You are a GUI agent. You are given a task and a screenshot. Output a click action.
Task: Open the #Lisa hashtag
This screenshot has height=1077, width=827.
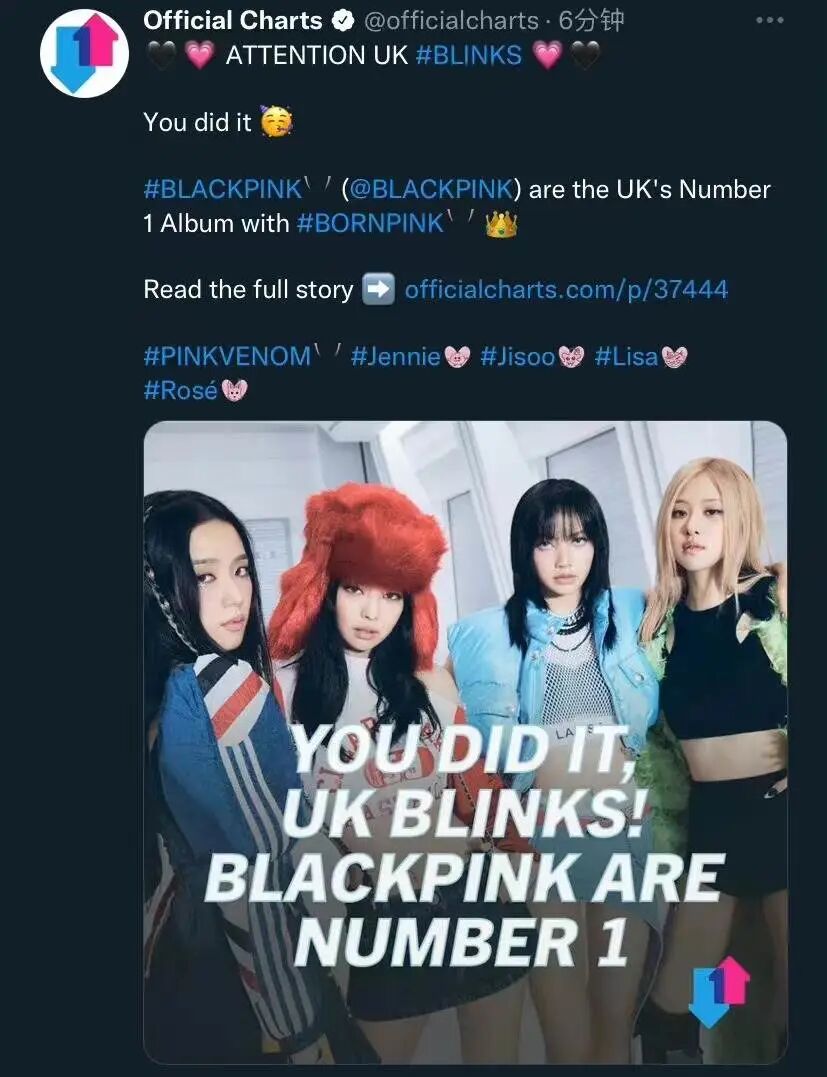pos(626,356)
